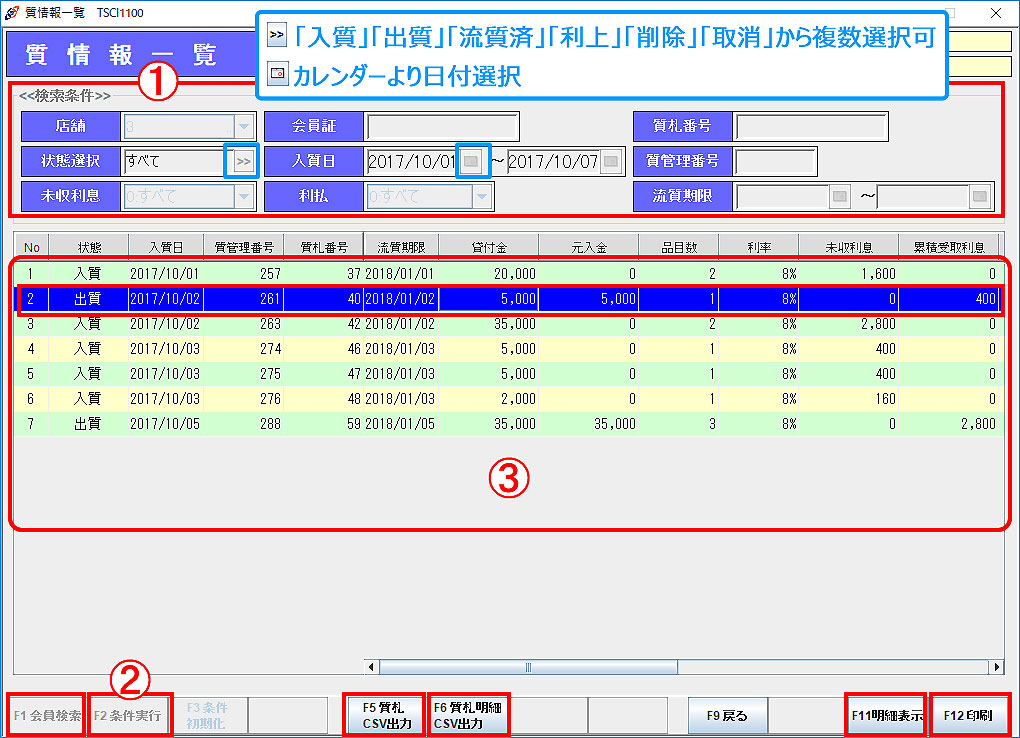
Task: Export with F6 質札明細 CSV出力
Action: (x=468, y=716)
